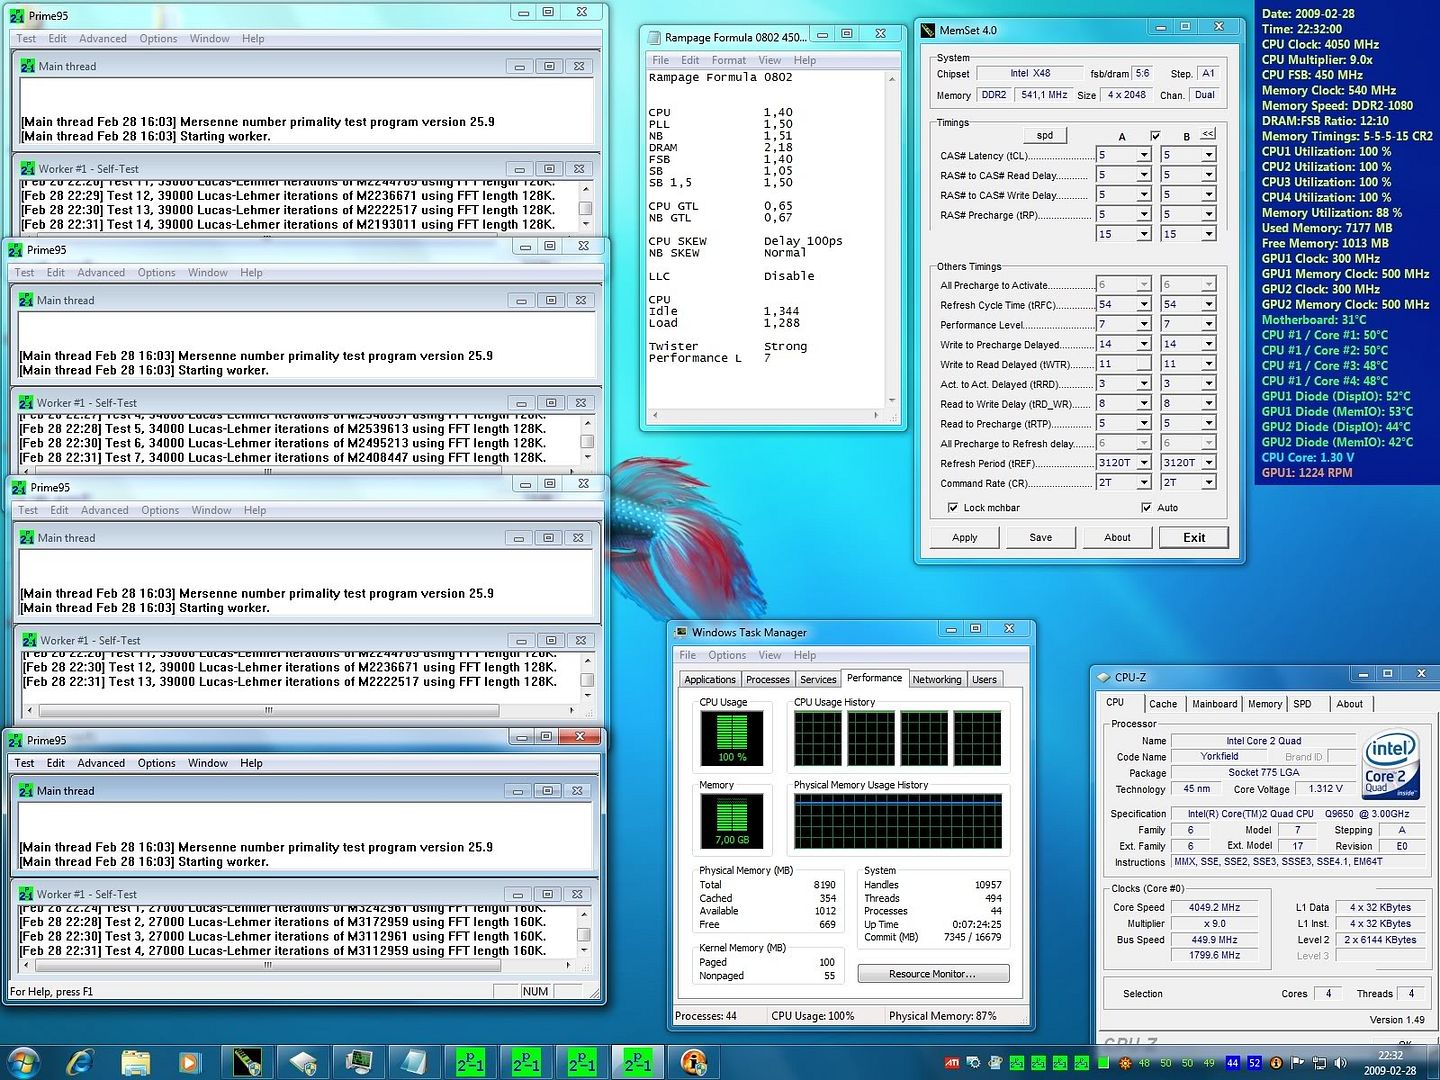Toggle the A/B channel link checkbox in MemSet

[x=1155, y=136]
